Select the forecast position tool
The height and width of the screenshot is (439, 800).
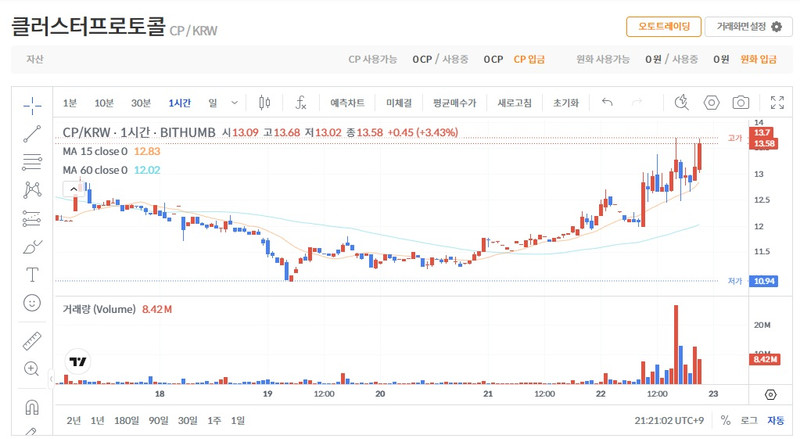click(32, 218)
